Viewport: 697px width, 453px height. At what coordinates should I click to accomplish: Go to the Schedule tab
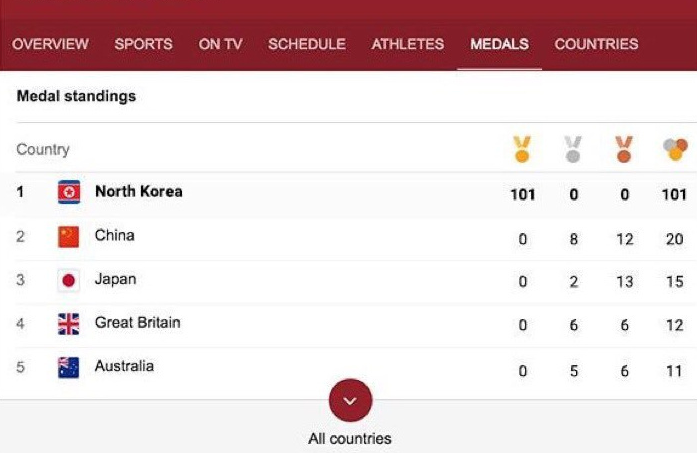pos(307,44)
